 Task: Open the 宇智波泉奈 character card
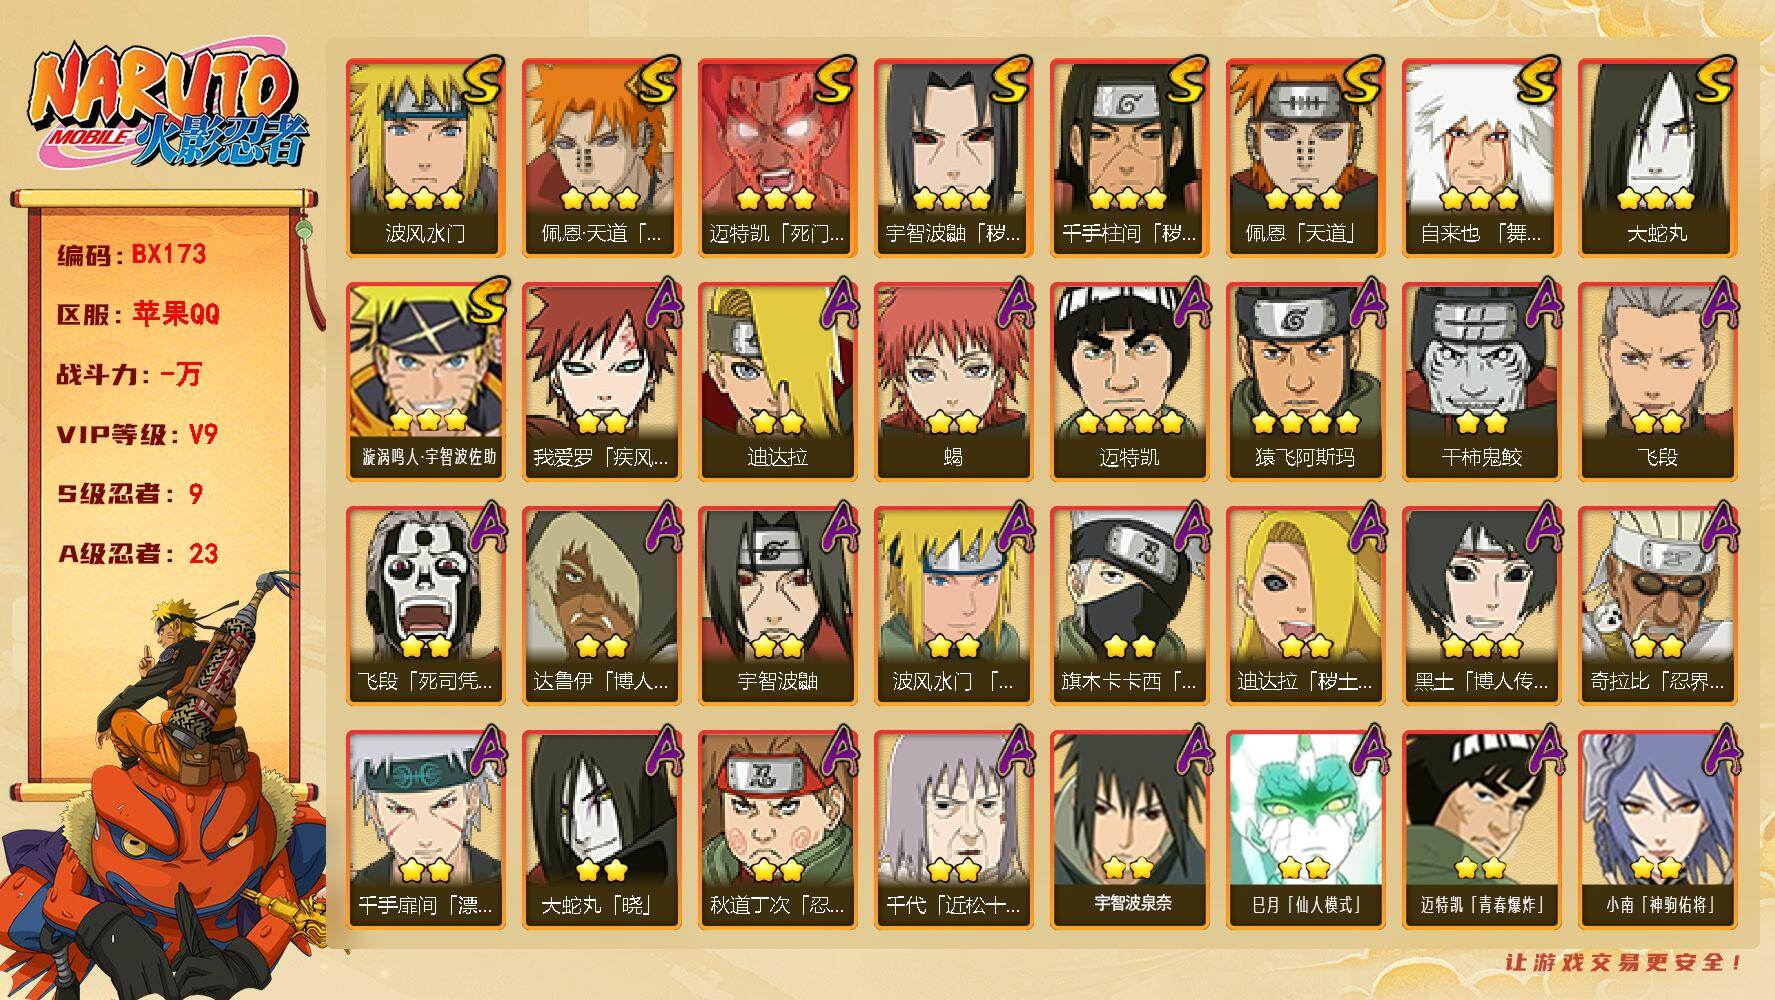click(1129, 830)
